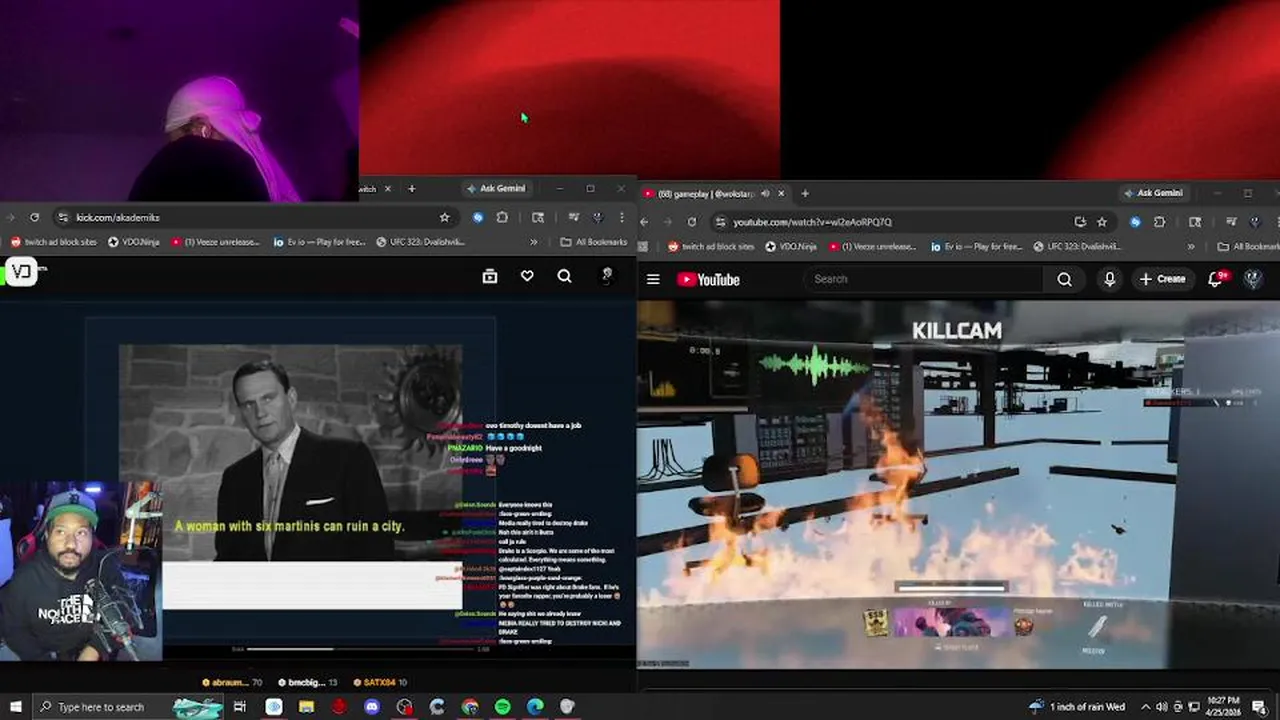Open new tab in Kick window
Image resolution: width=1280 pixels, height=720 pixels.
411,188
